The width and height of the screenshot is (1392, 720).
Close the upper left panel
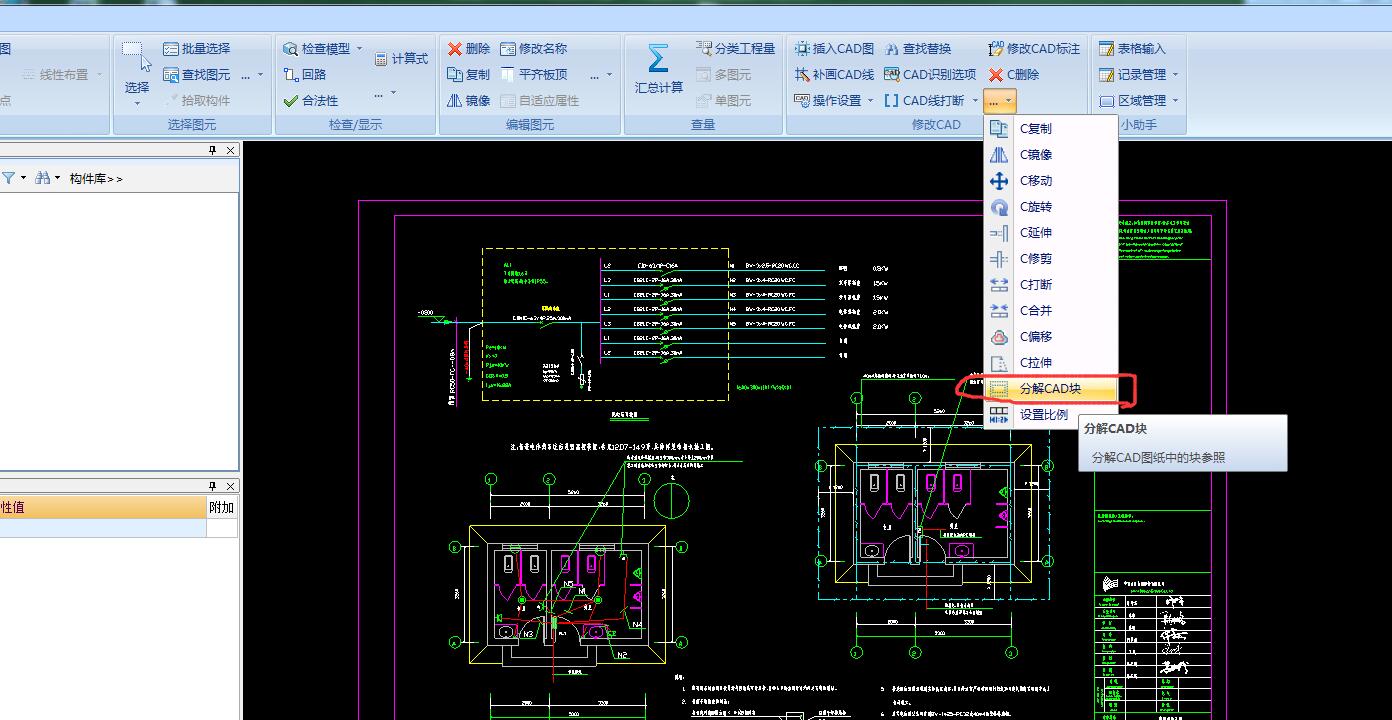[230, 150]
